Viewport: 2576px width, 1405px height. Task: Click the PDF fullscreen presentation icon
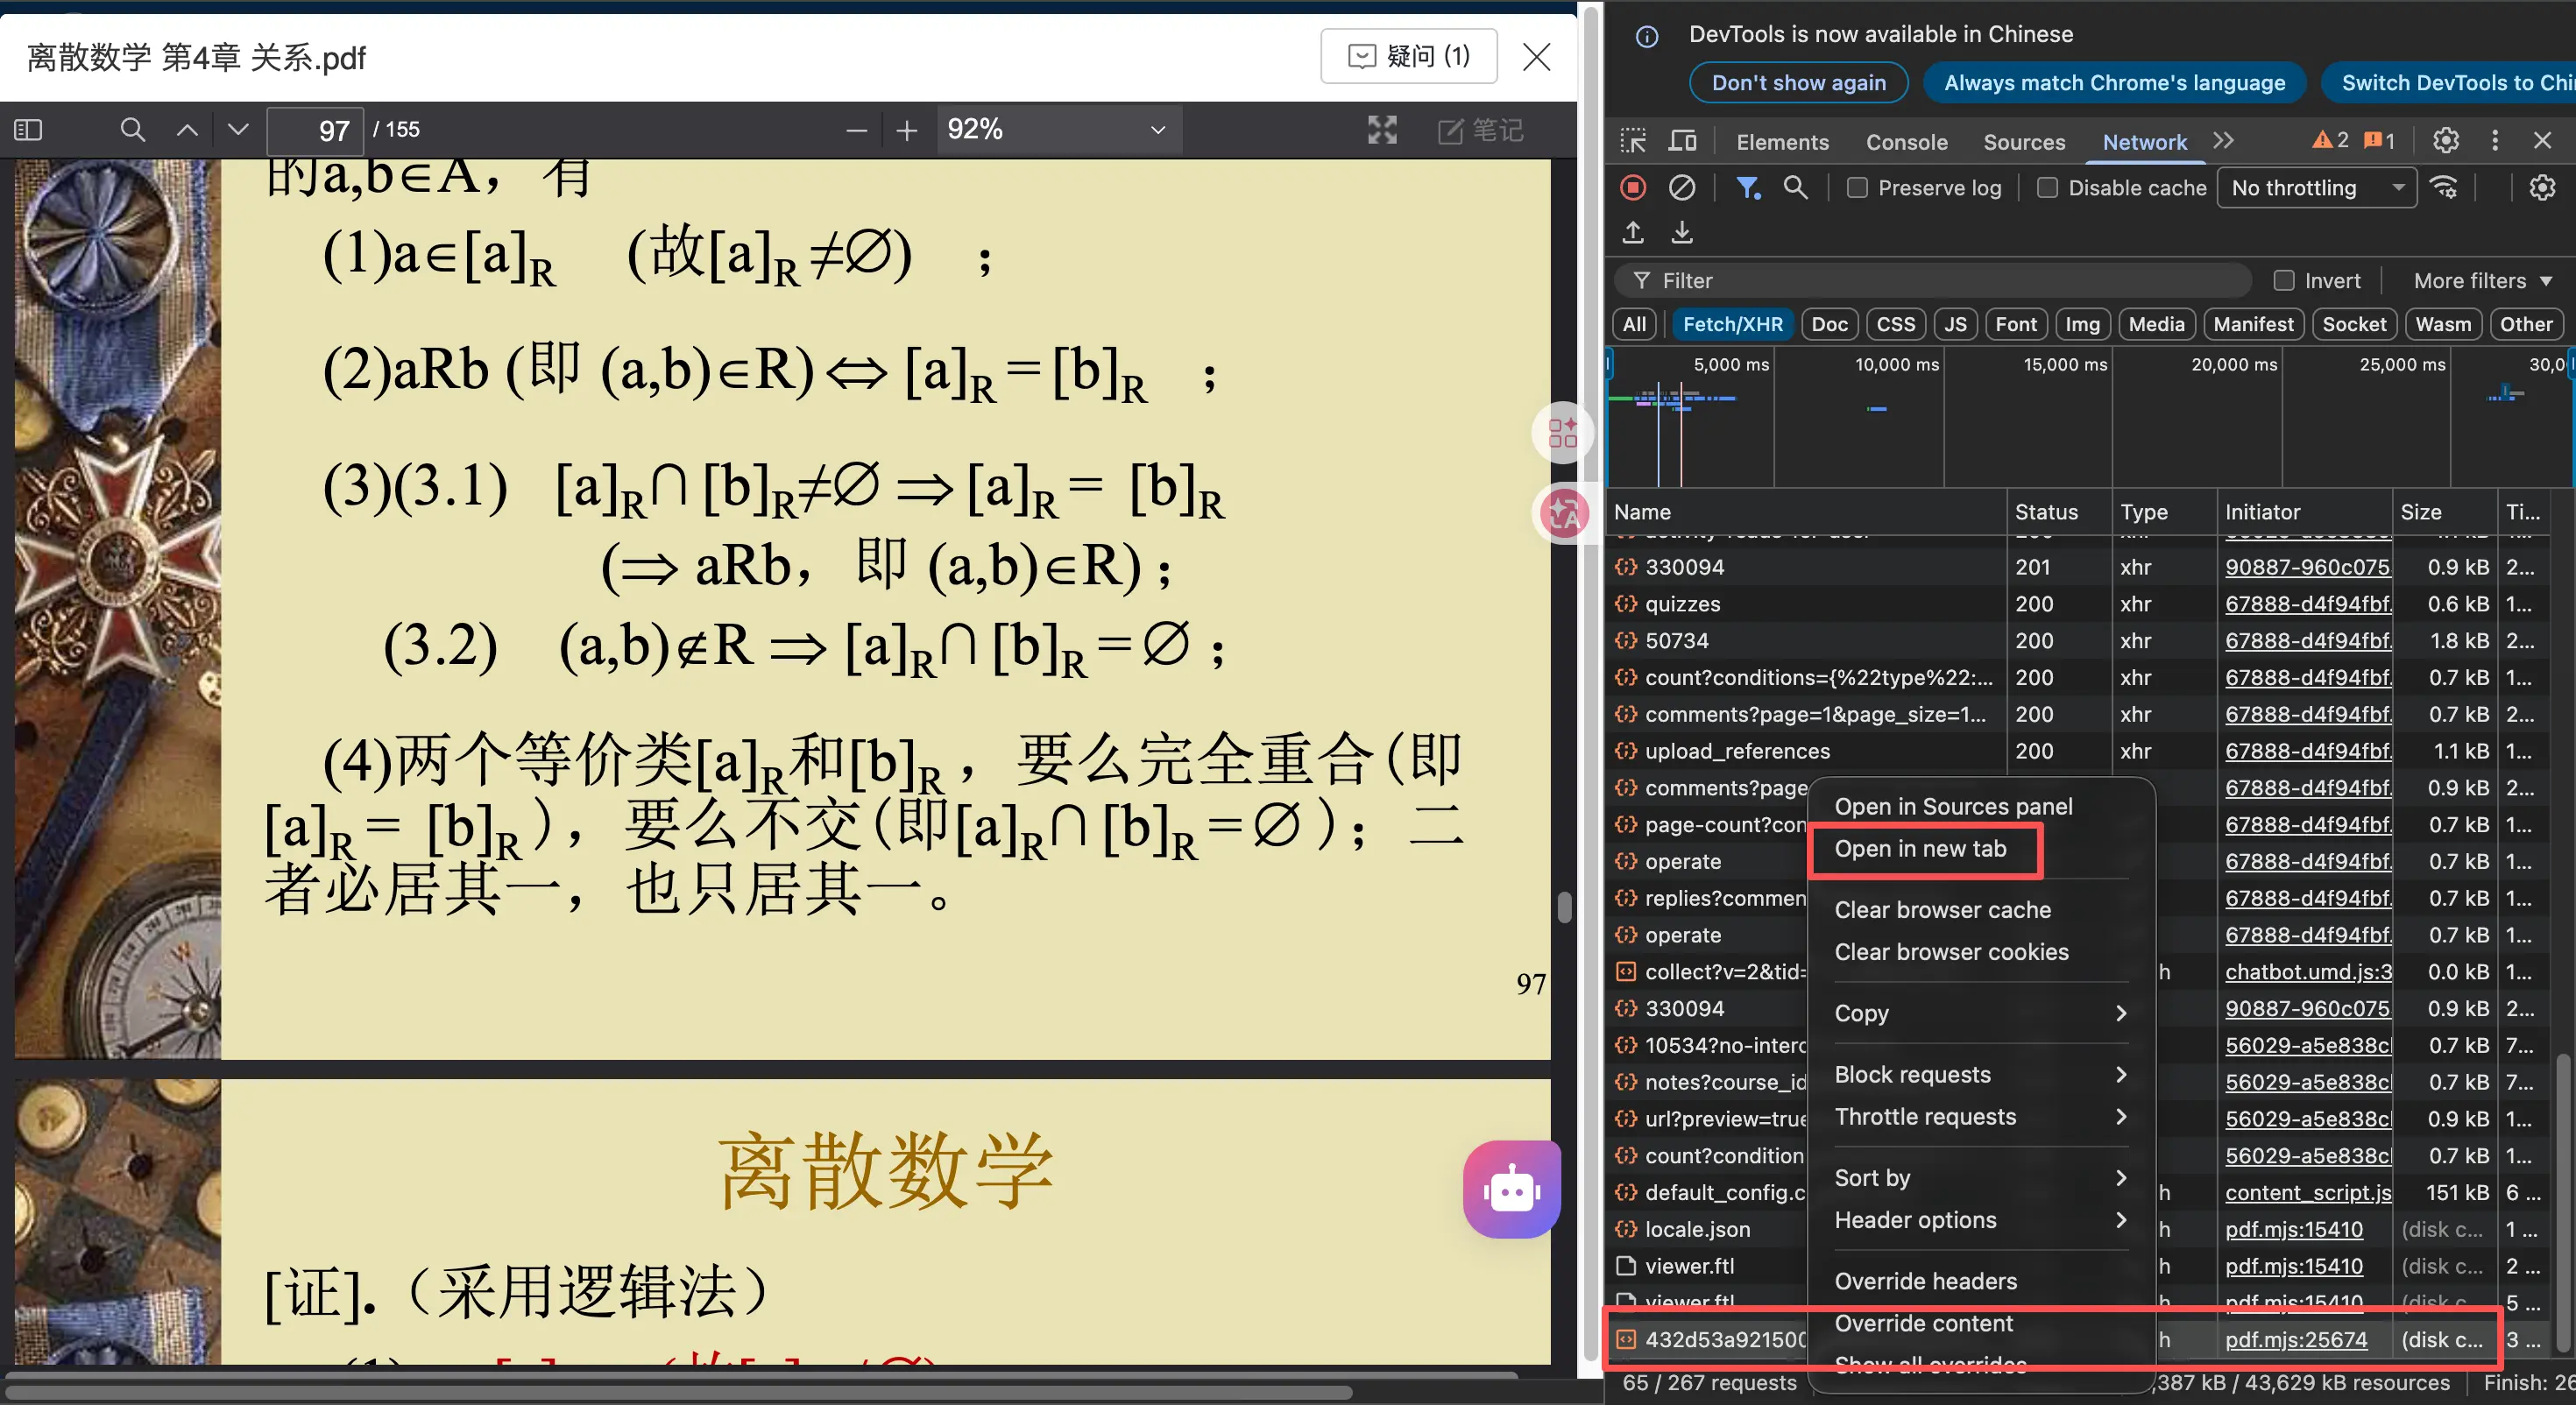pyautogui.click(x=1382, y=130)
